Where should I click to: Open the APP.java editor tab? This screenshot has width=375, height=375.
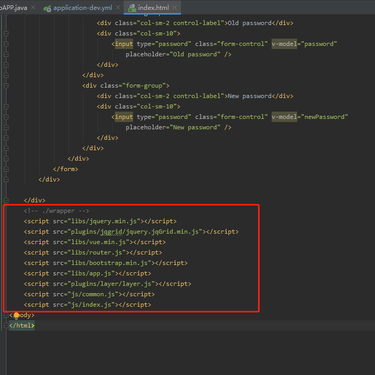click(13, 7)
